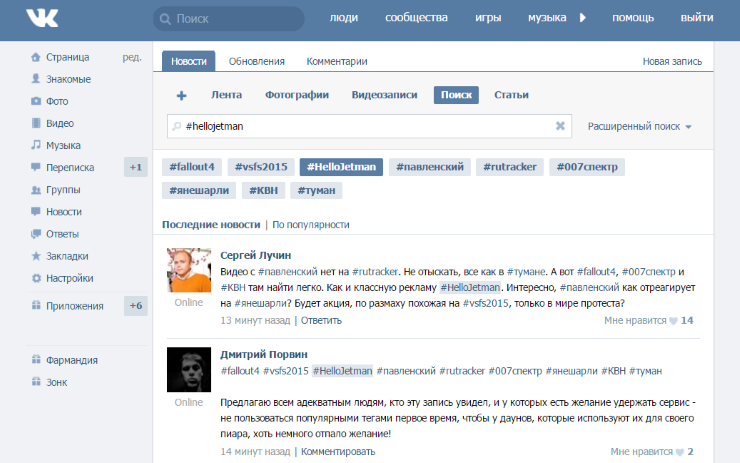Select the #vsfs2015 hashtag chip
Image resolution: width=740 pixels, height=463 pixels.
pyautogui.click(x=261, y=167)
